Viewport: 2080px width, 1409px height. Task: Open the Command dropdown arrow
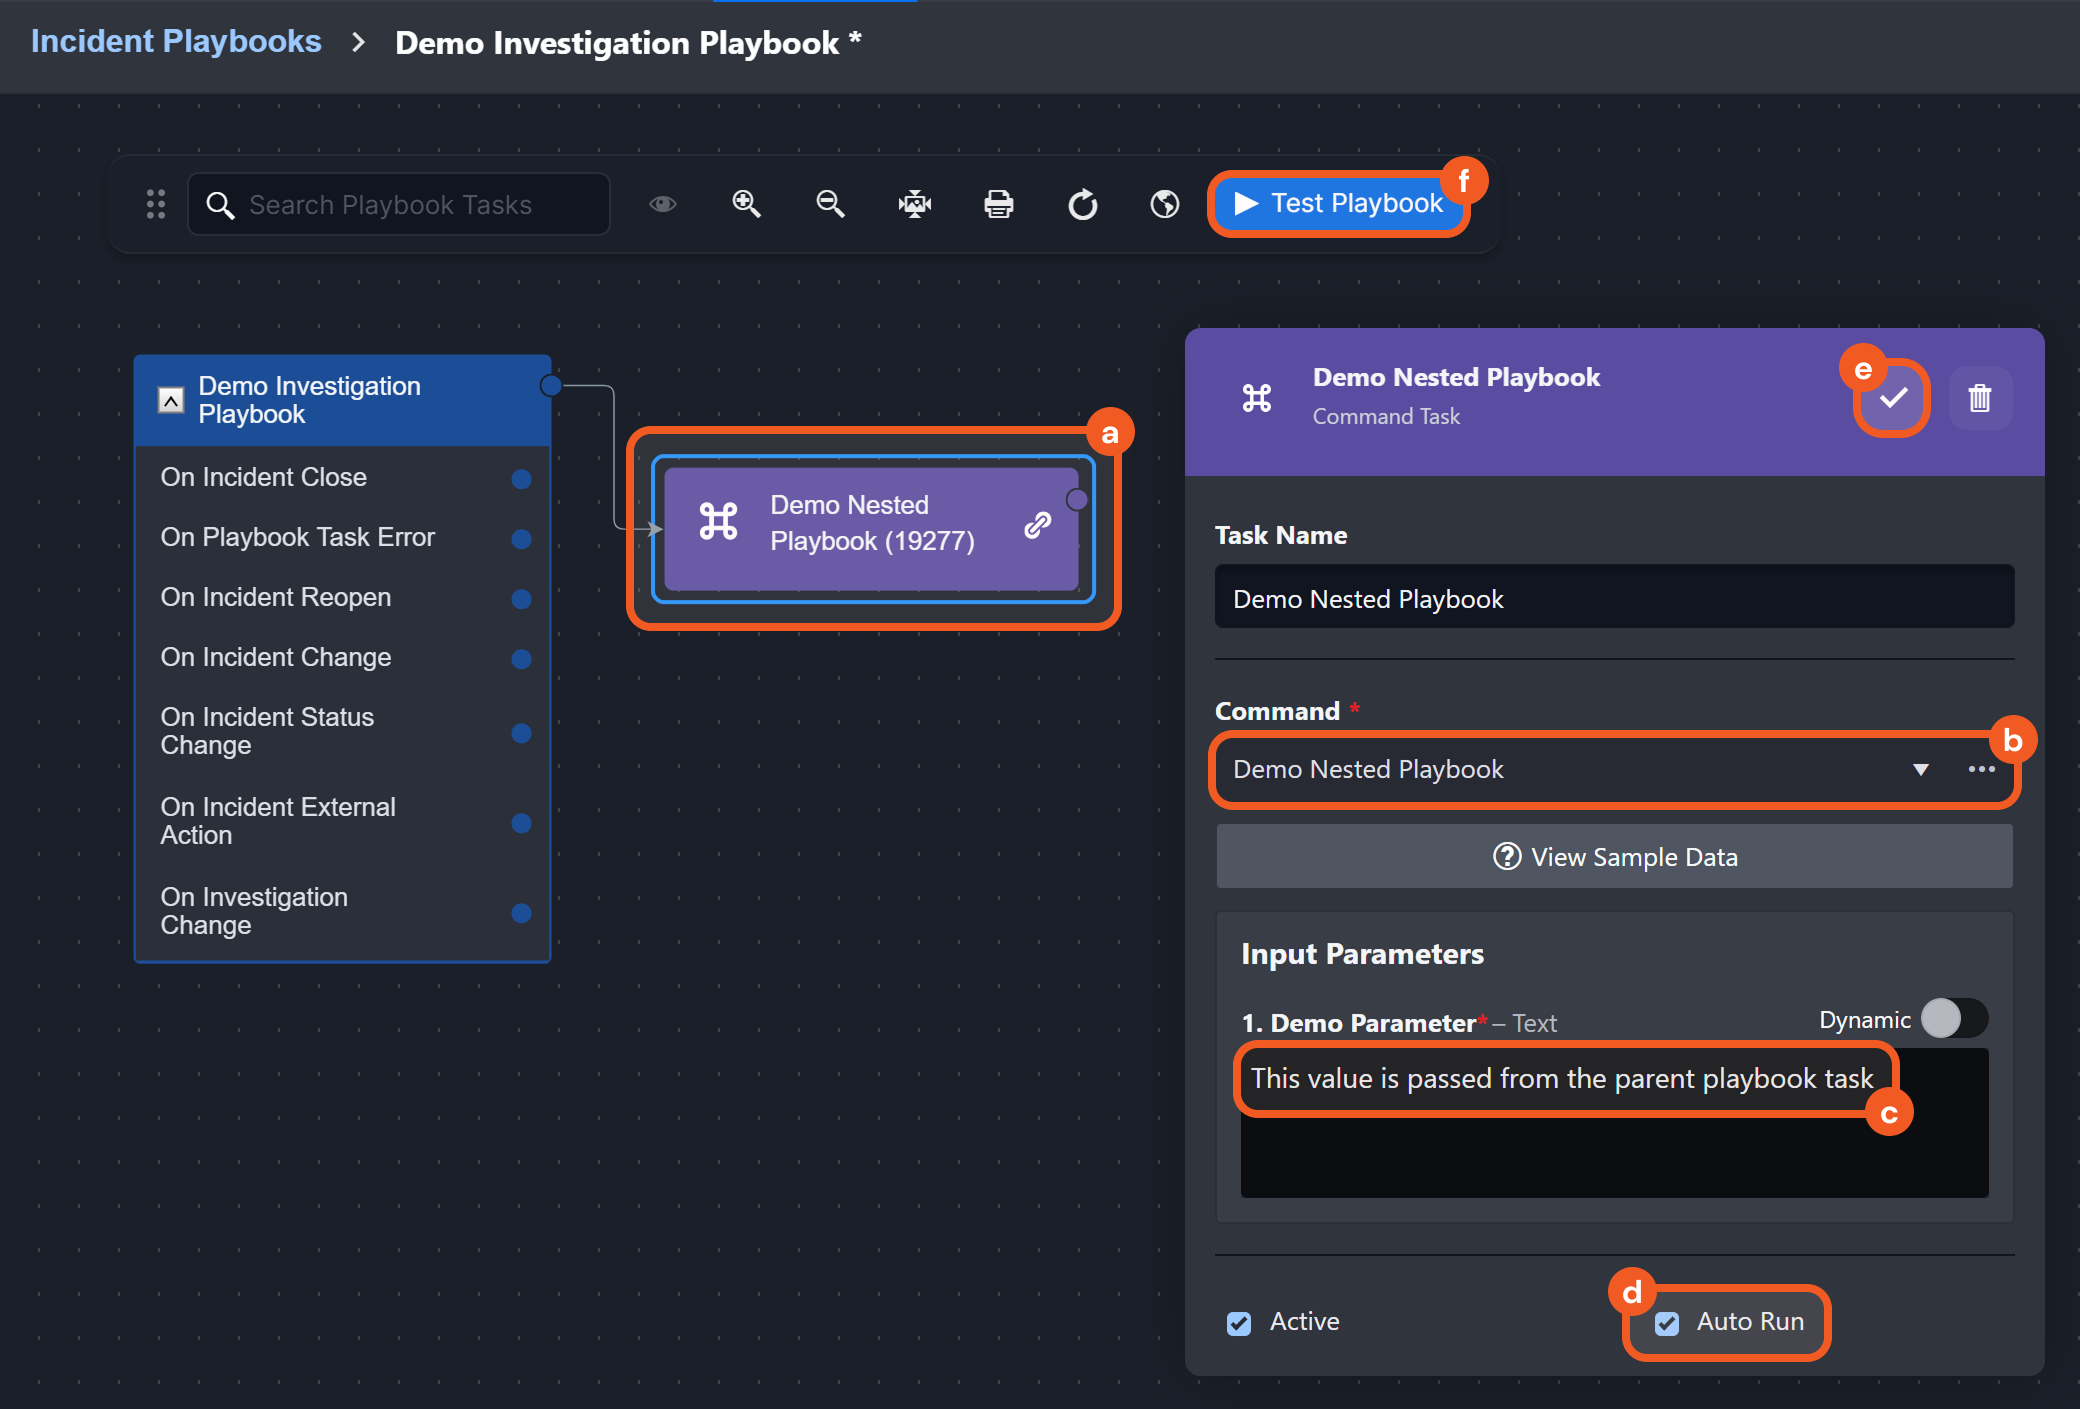tap(1920, 769)
